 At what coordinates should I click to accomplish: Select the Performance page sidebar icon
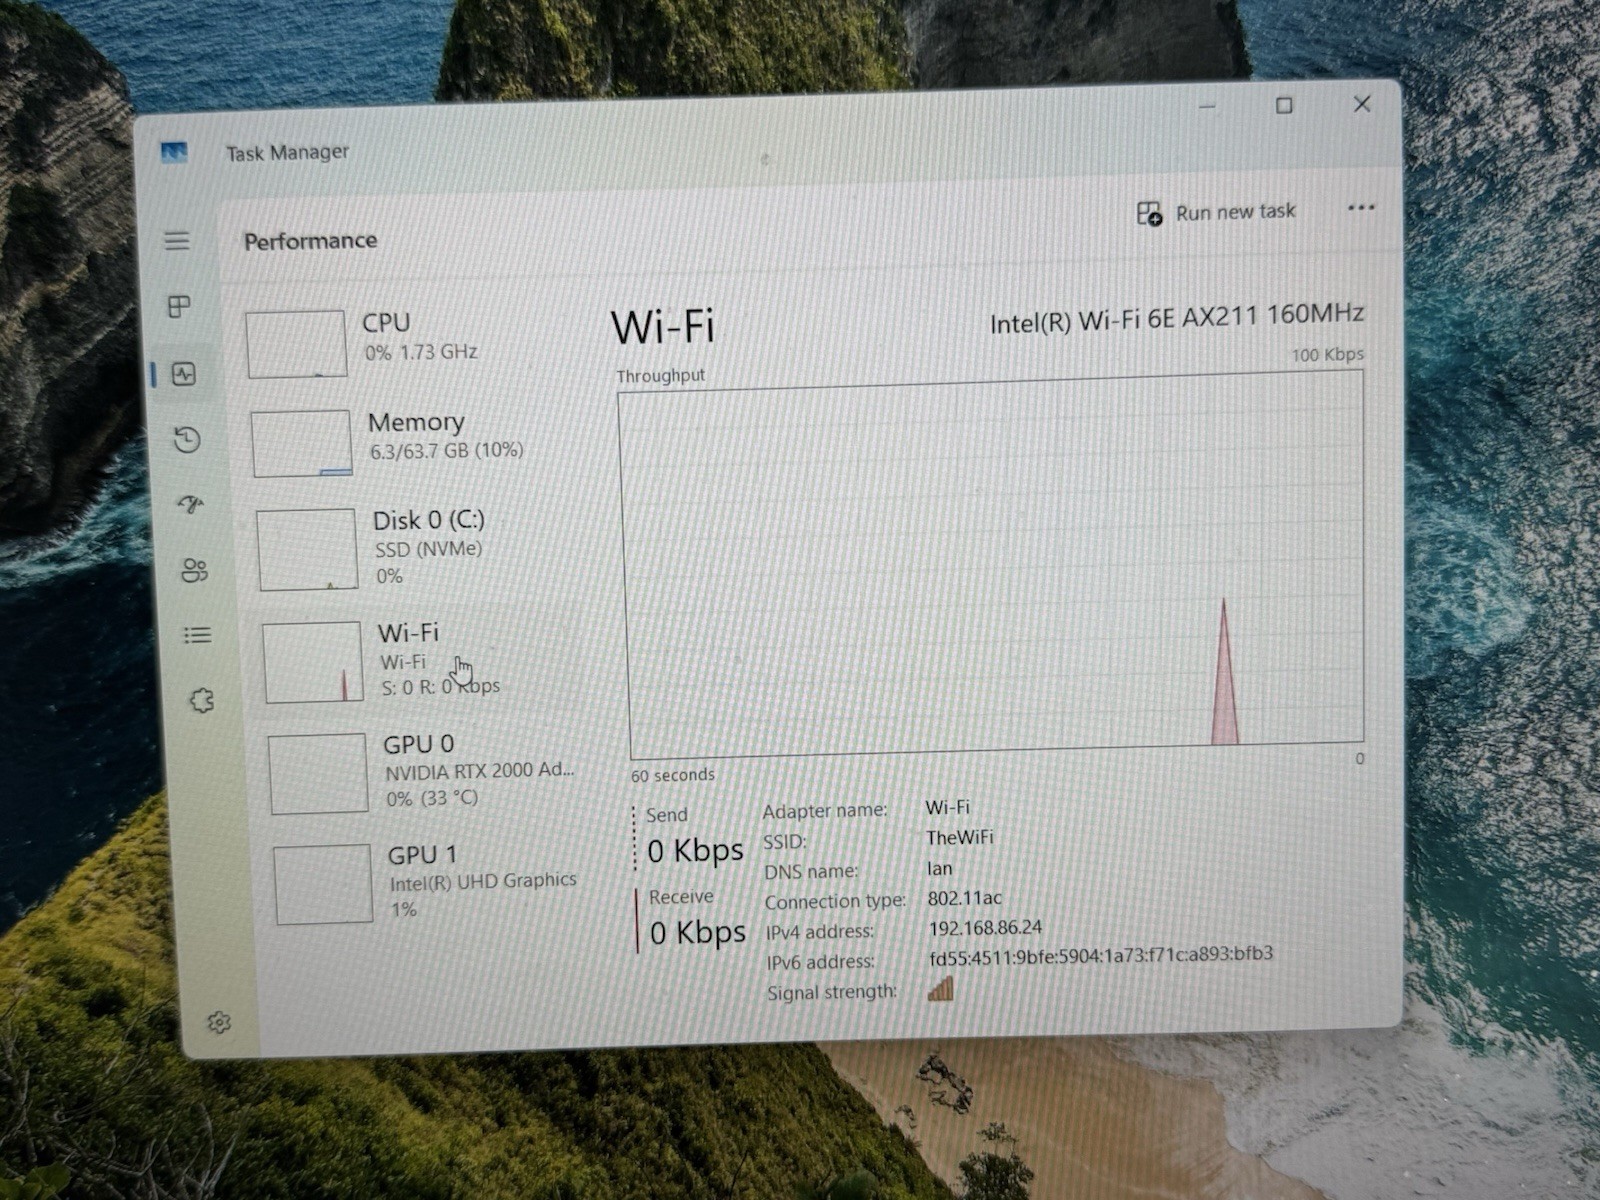[183, 375]
